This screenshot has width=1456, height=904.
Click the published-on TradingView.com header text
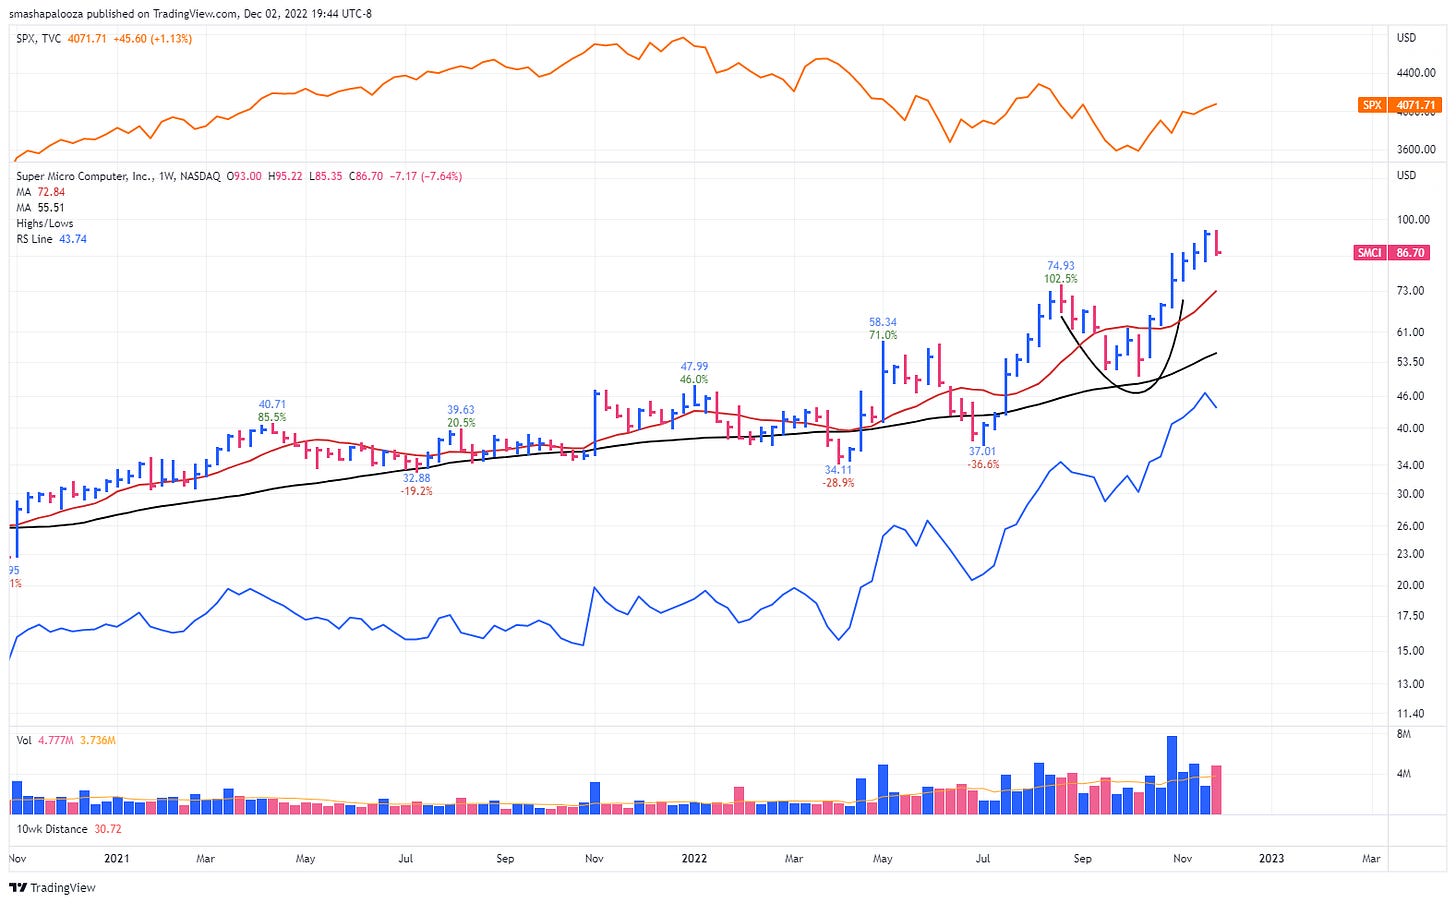(190, 14)
